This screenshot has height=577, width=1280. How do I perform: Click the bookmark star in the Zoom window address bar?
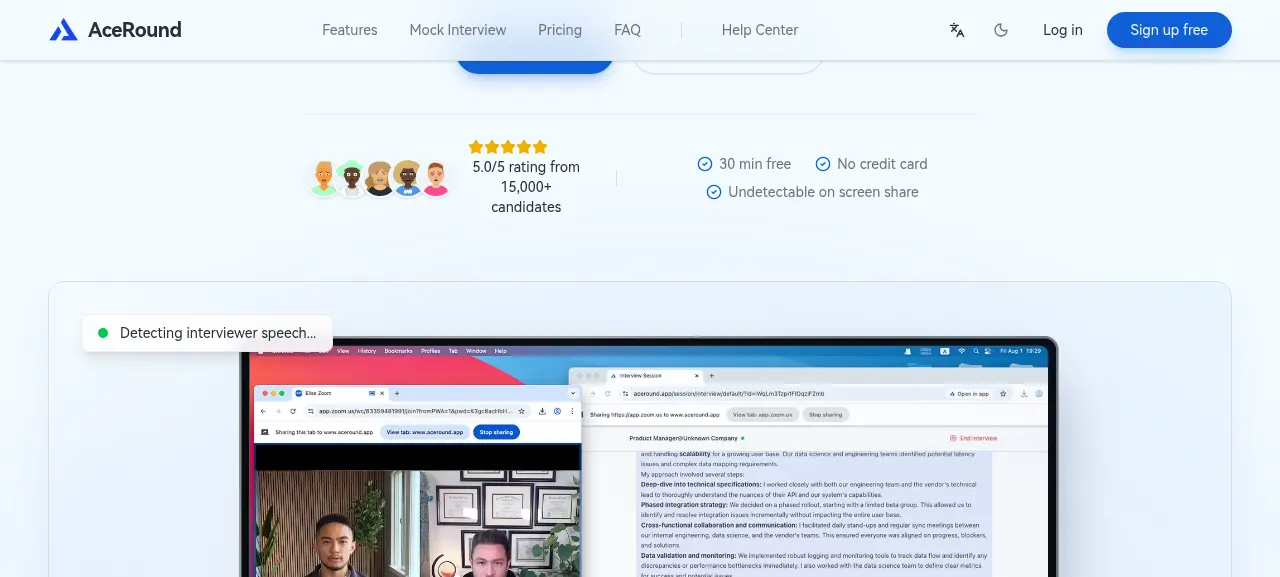[521, 411]
